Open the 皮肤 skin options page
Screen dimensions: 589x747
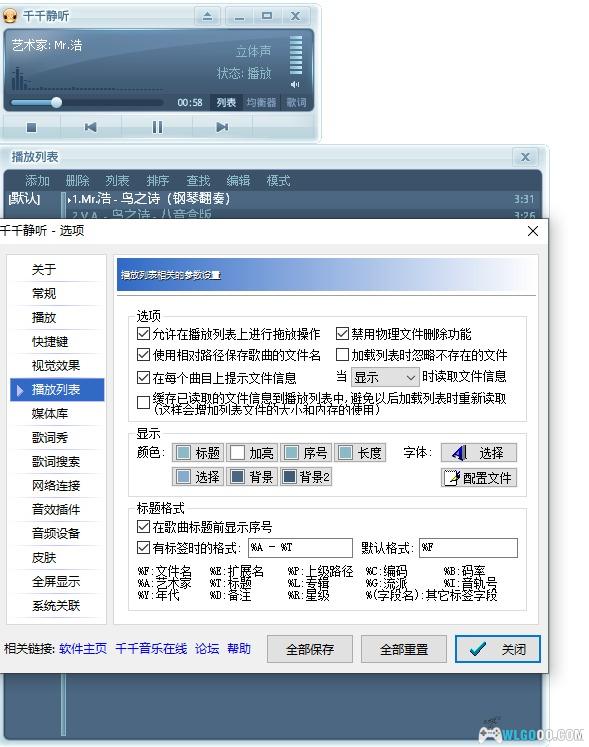pos(44,557)
